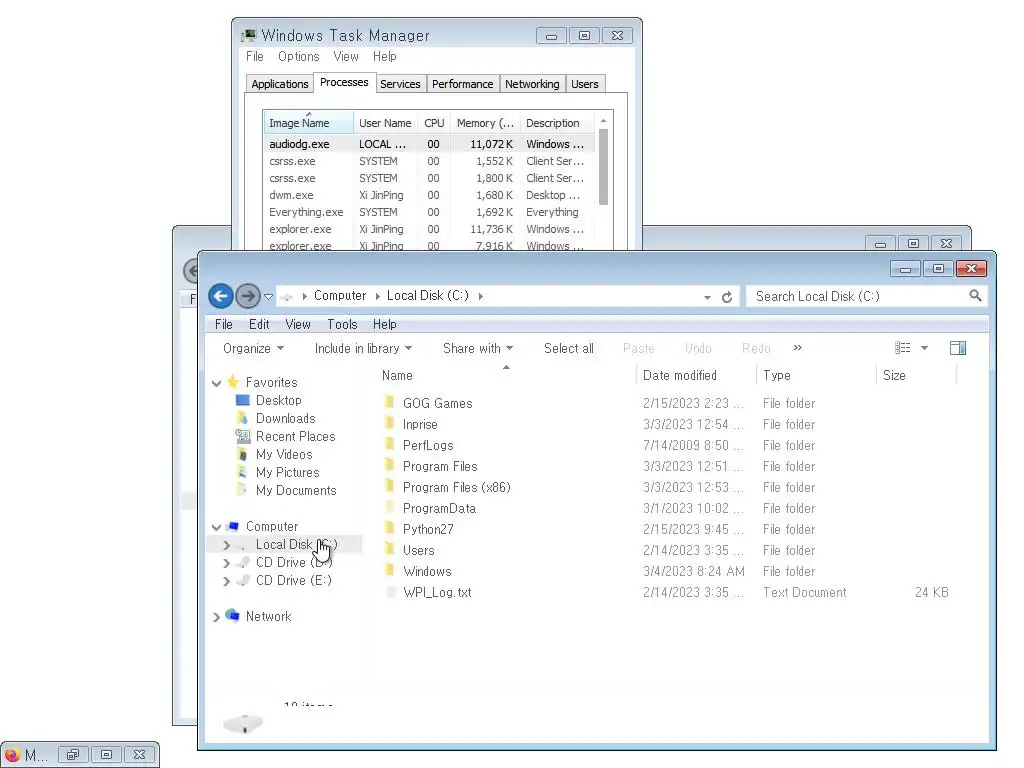
Task: Open the Explorer File menu
Action: point(223,325)
